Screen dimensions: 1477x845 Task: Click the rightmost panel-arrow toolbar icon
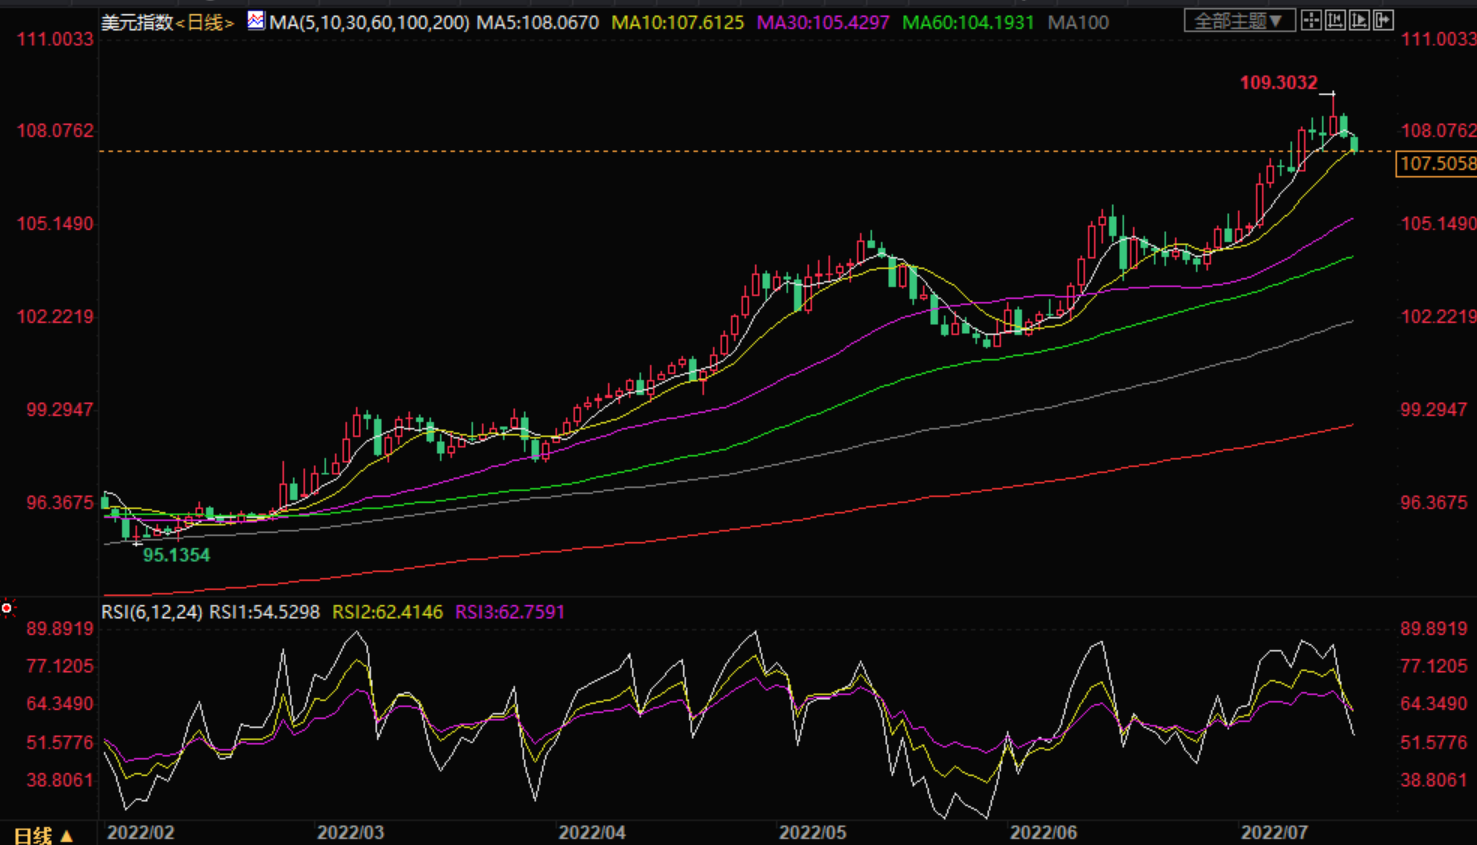click(1383, 20)
